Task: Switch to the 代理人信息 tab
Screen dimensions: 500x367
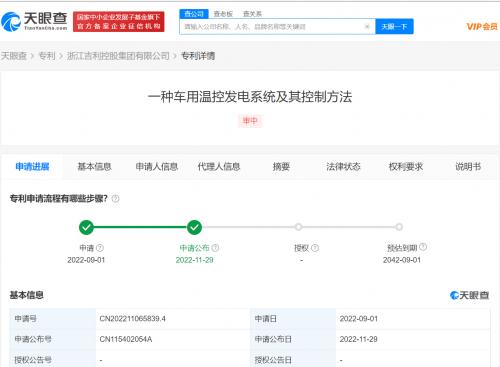Action: pyautogui.click(x=219, y=166)
